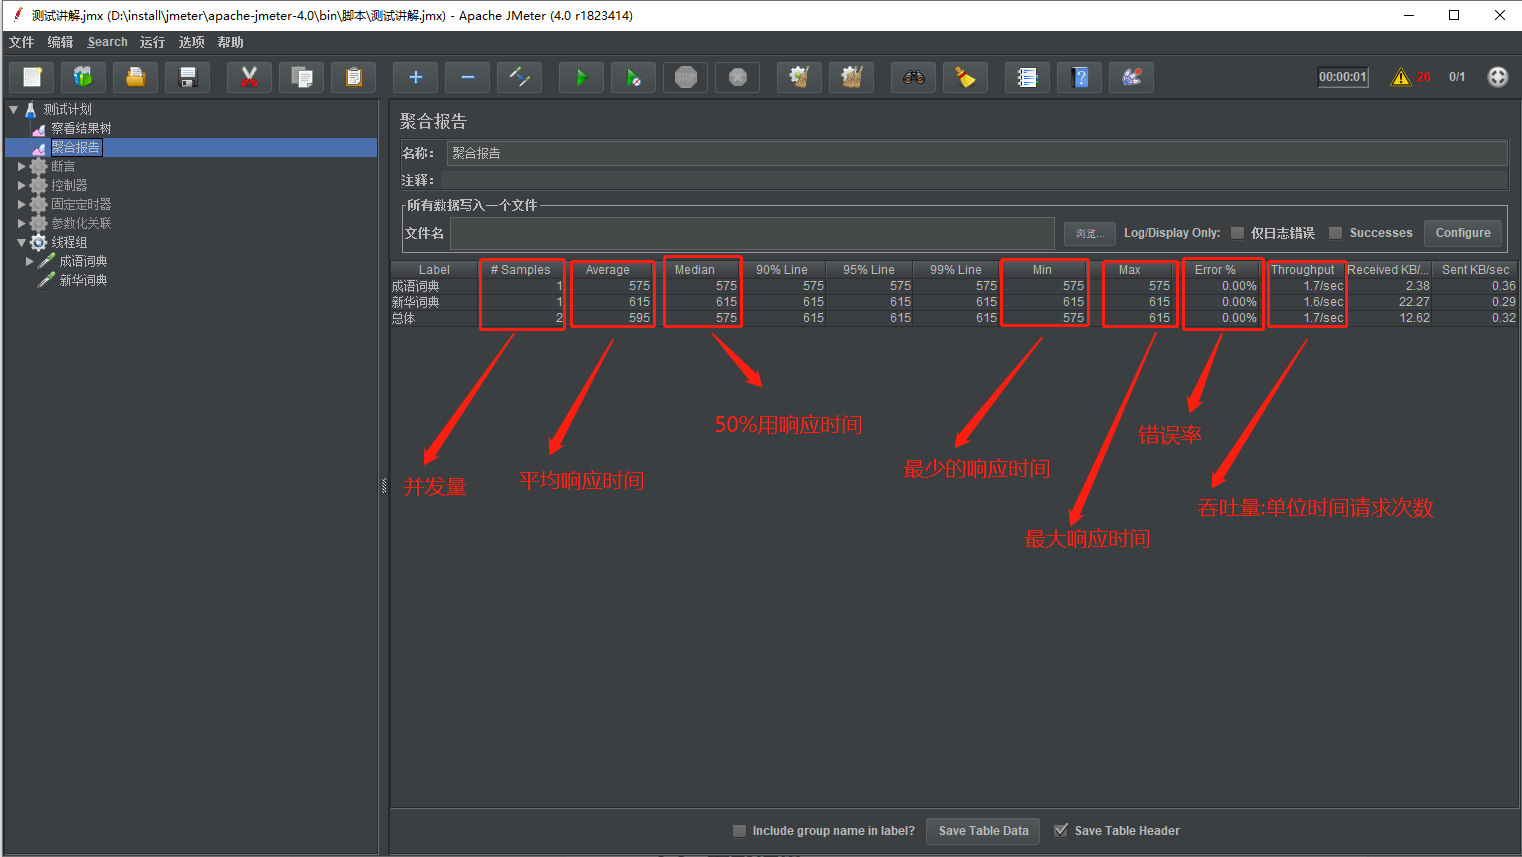This screenshot has width=1522, height=857.
Task: Click the Reset Search brush icon
Action: pyautogui.click(x=966, y=77)
